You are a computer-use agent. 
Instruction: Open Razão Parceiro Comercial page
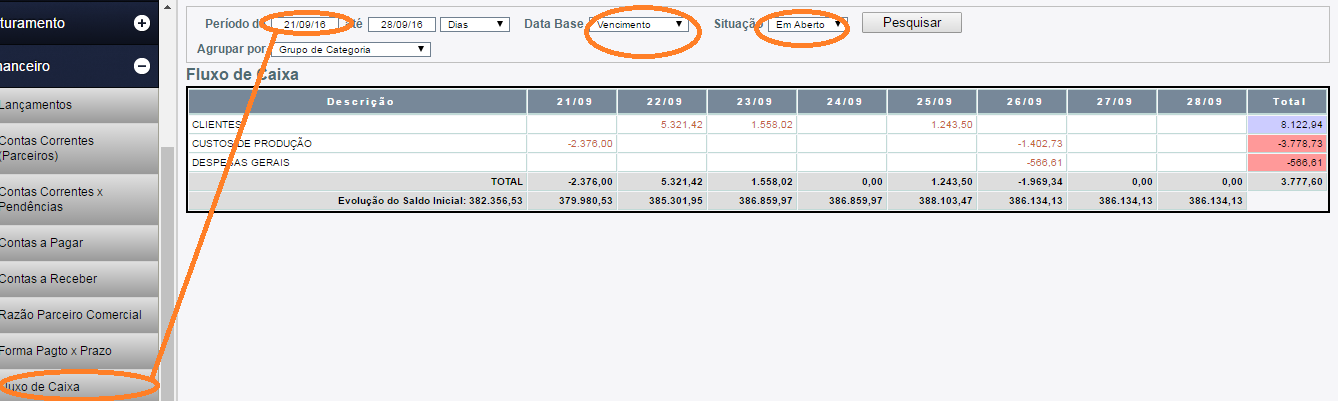(72, 315)
